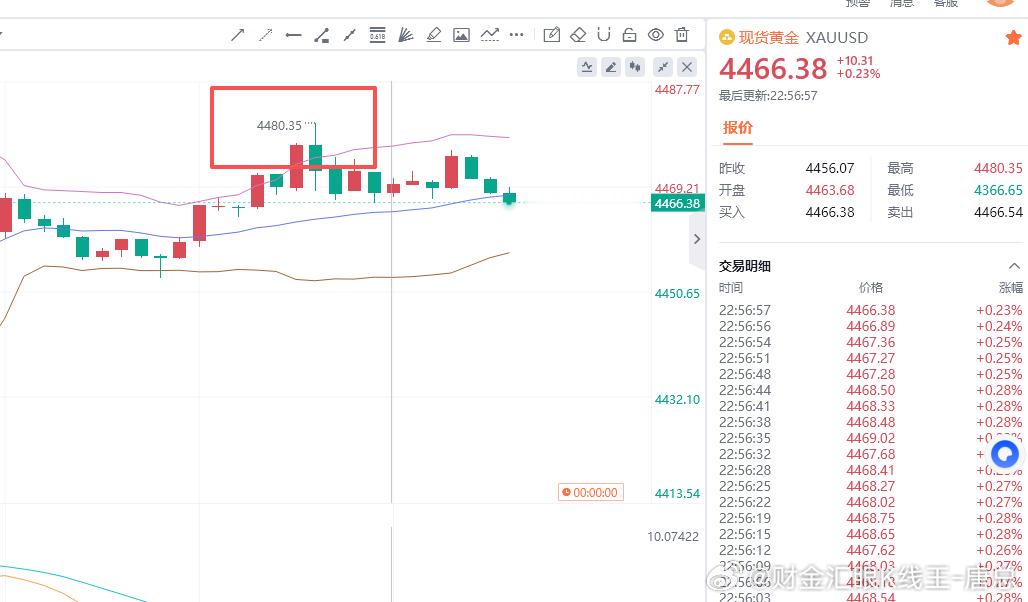The image size is (1028, 602).
Task: Click the 4467.36 price at 22:56:54
Action: pos(871,342)
